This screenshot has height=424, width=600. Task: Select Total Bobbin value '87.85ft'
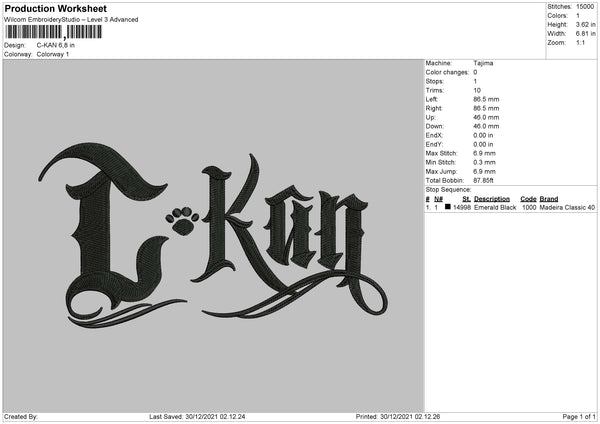483,181
